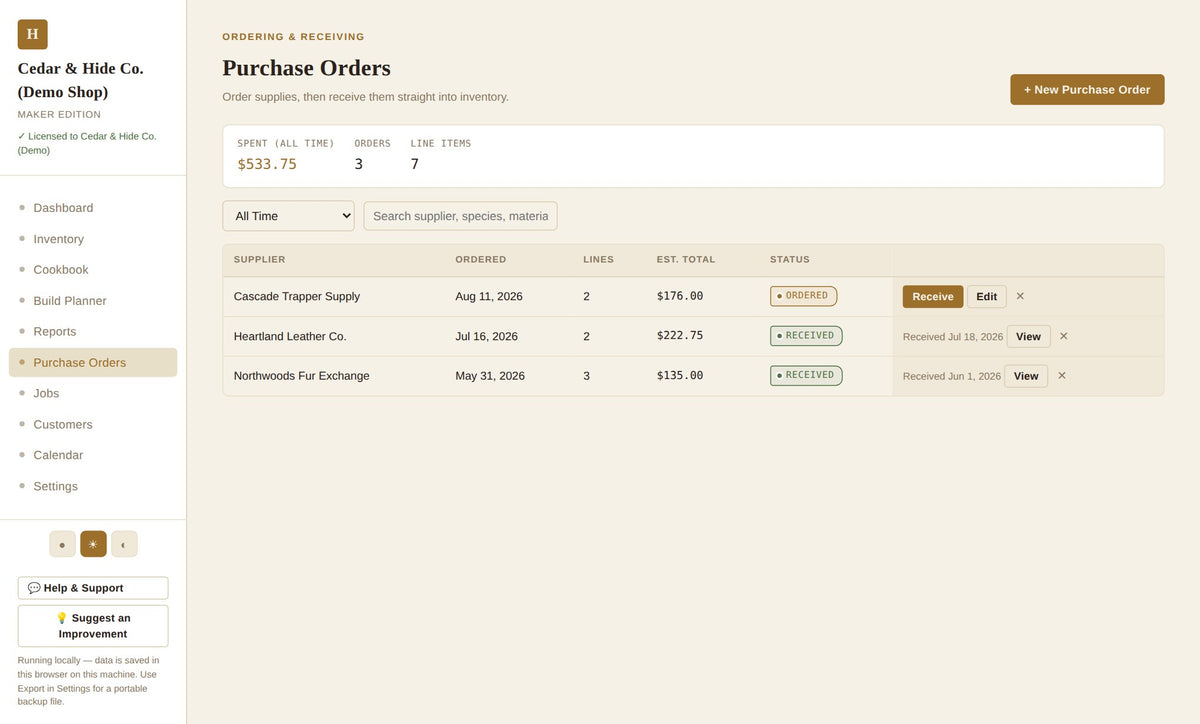Select the light sun theme icon
The height and width of the screenshot is (724, 1200).
[x=93, y=544]
